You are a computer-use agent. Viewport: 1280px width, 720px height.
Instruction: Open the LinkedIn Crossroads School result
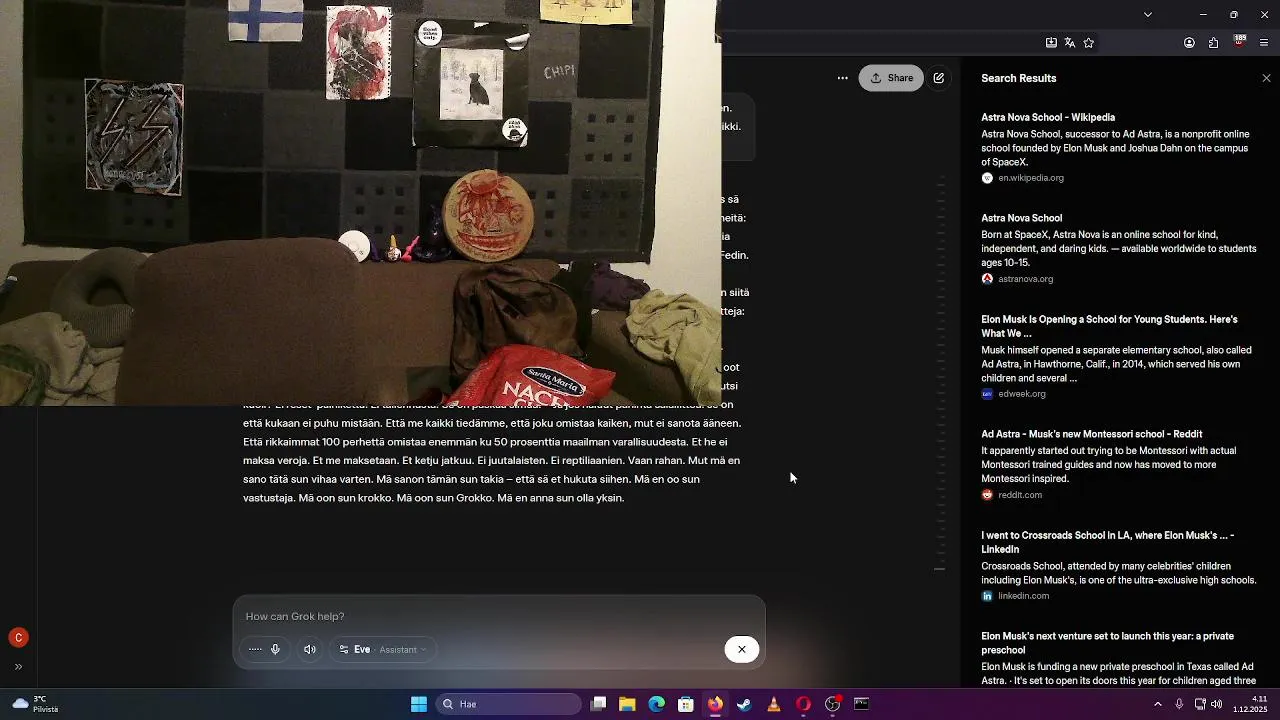point(1107,542)
